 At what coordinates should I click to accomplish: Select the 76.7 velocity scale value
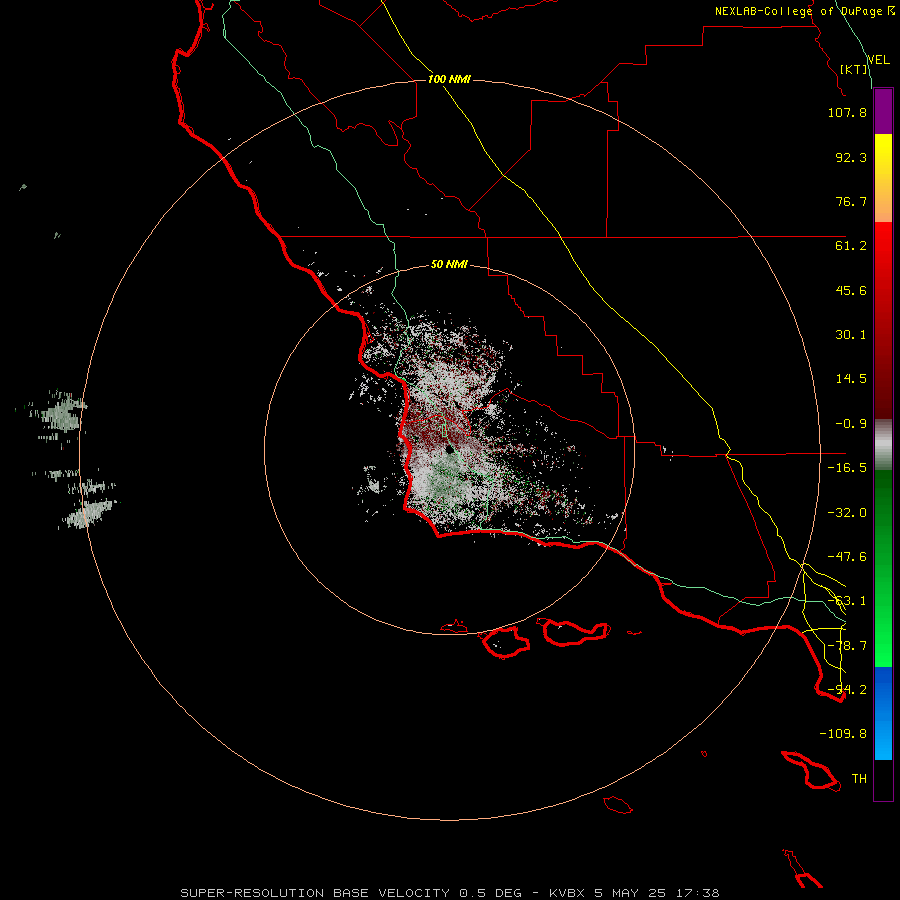click(851, 201)
